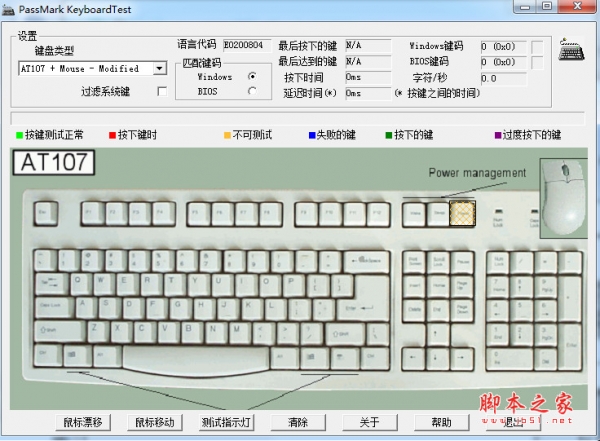Click the mouse image beside the keyboard
The width and height of the screenshot is (600, 441).
tap(564, 198)
